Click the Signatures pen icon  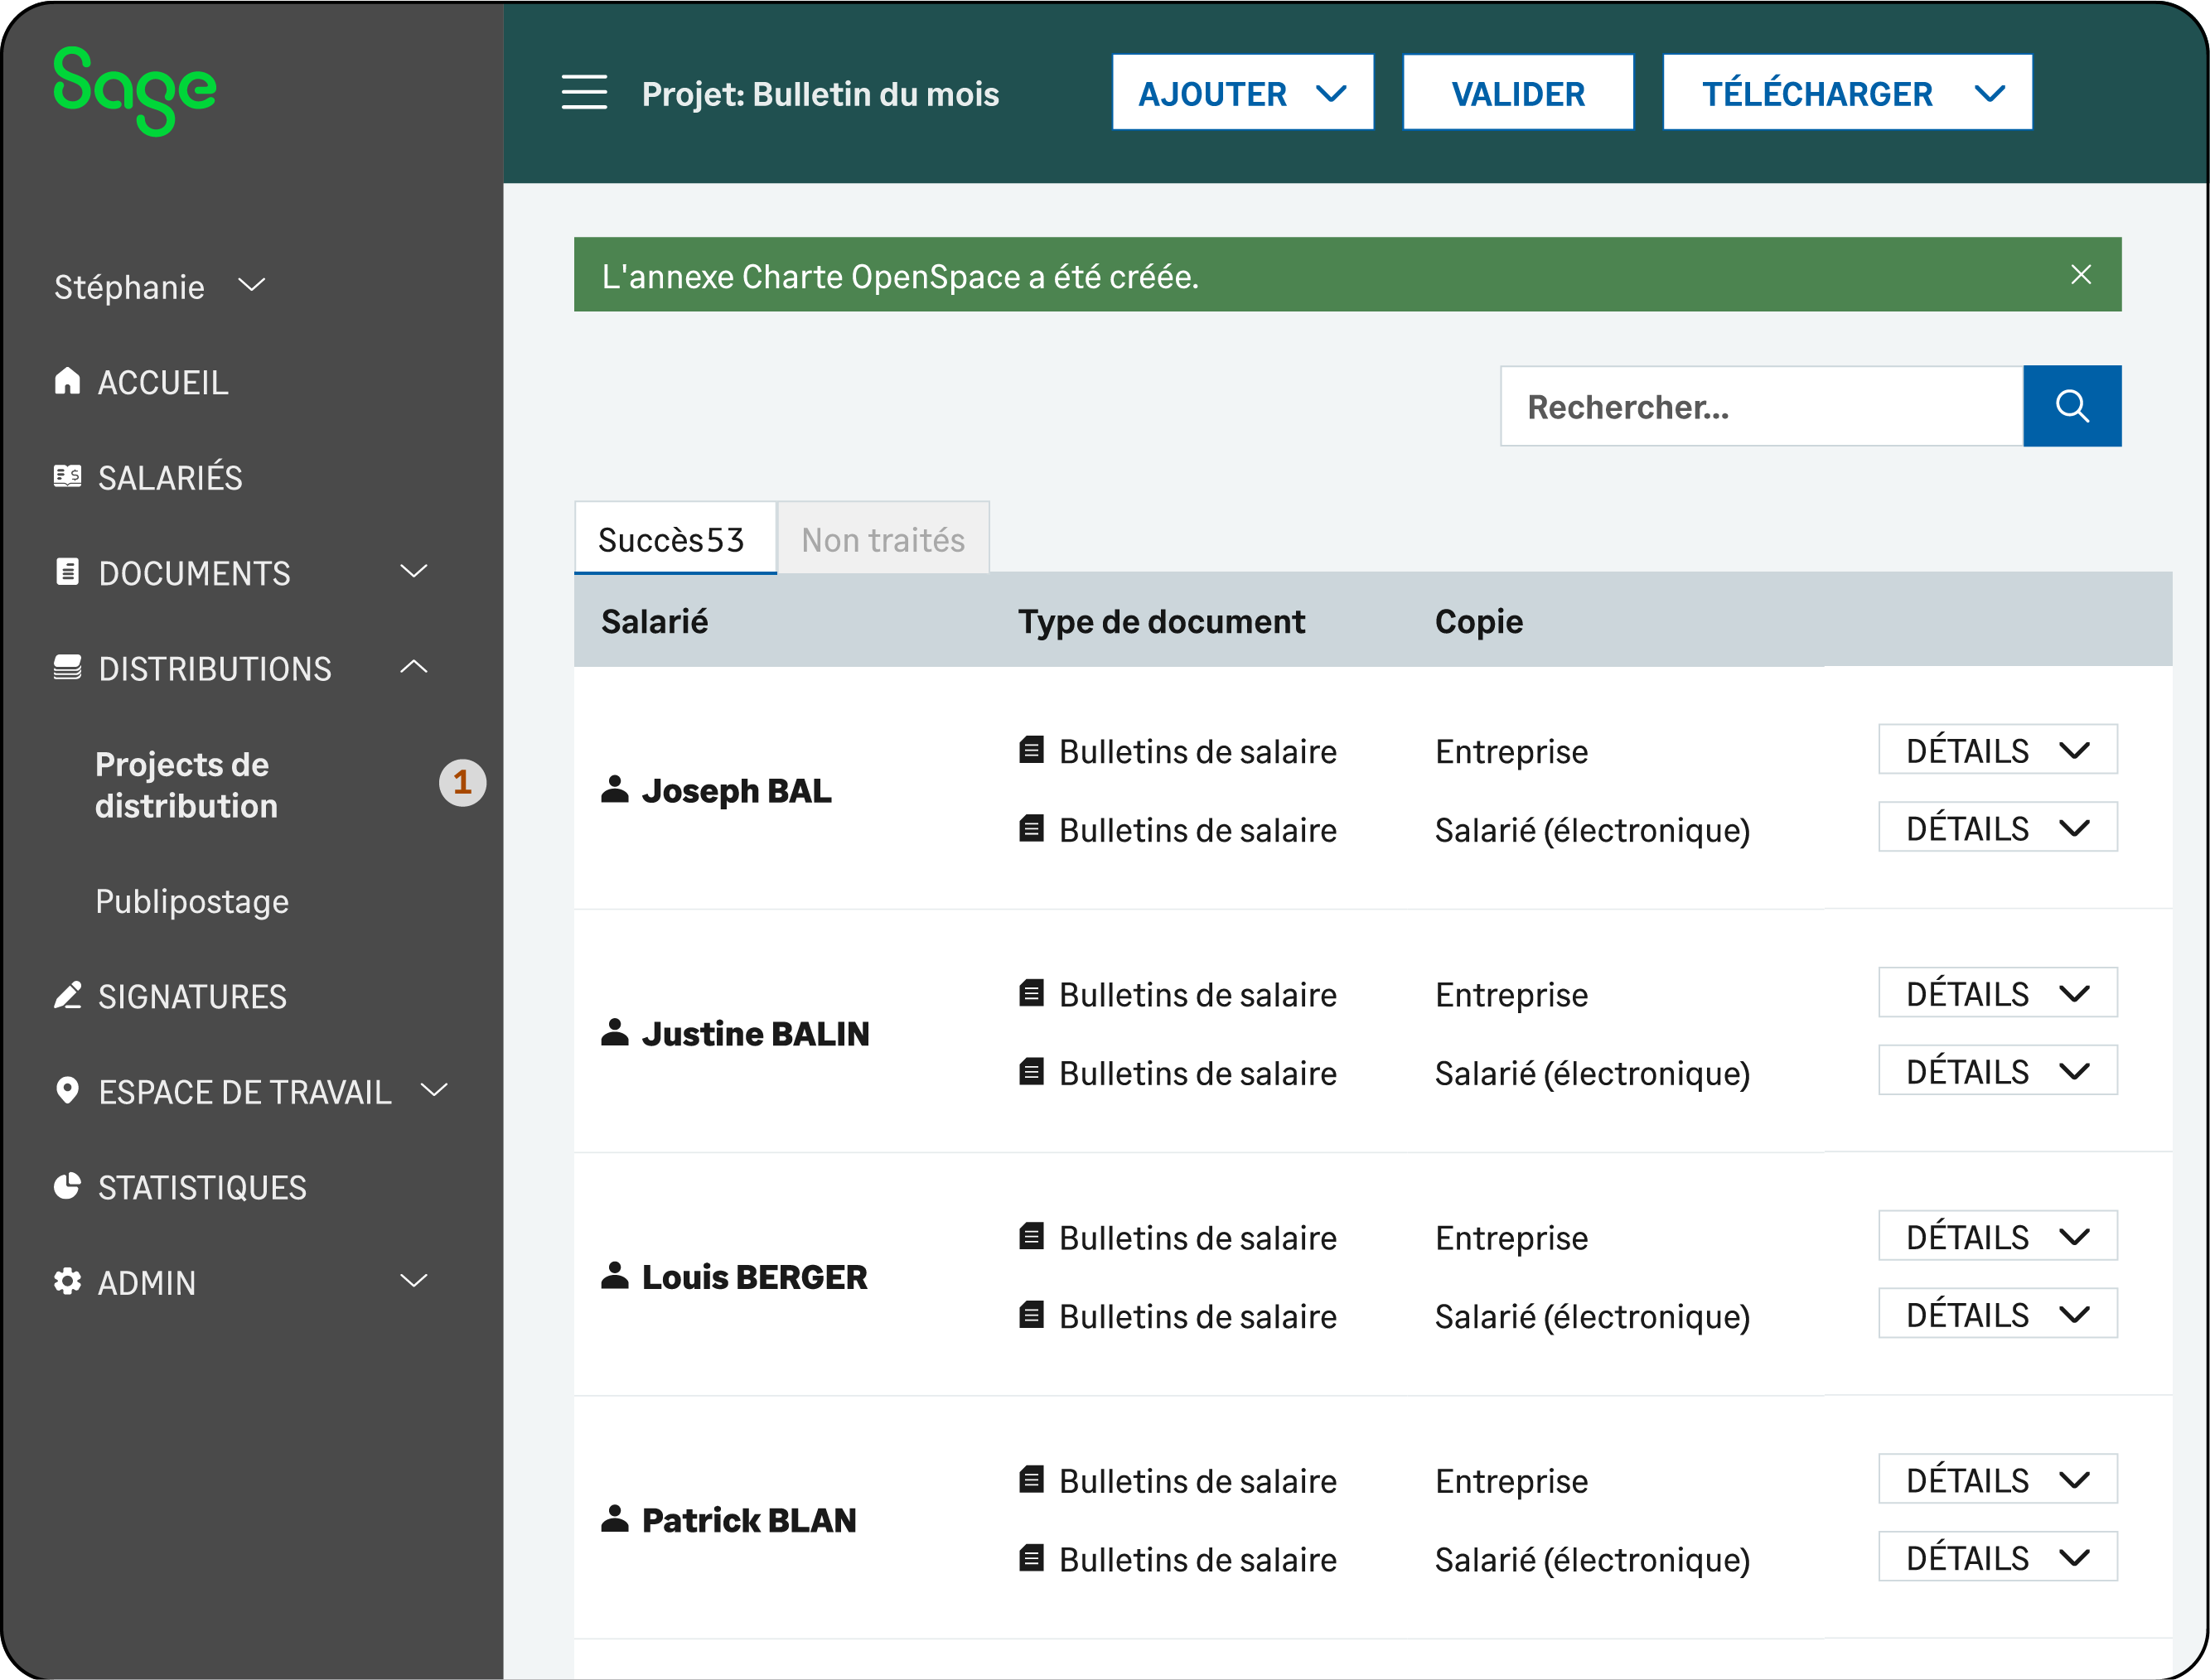67,995
